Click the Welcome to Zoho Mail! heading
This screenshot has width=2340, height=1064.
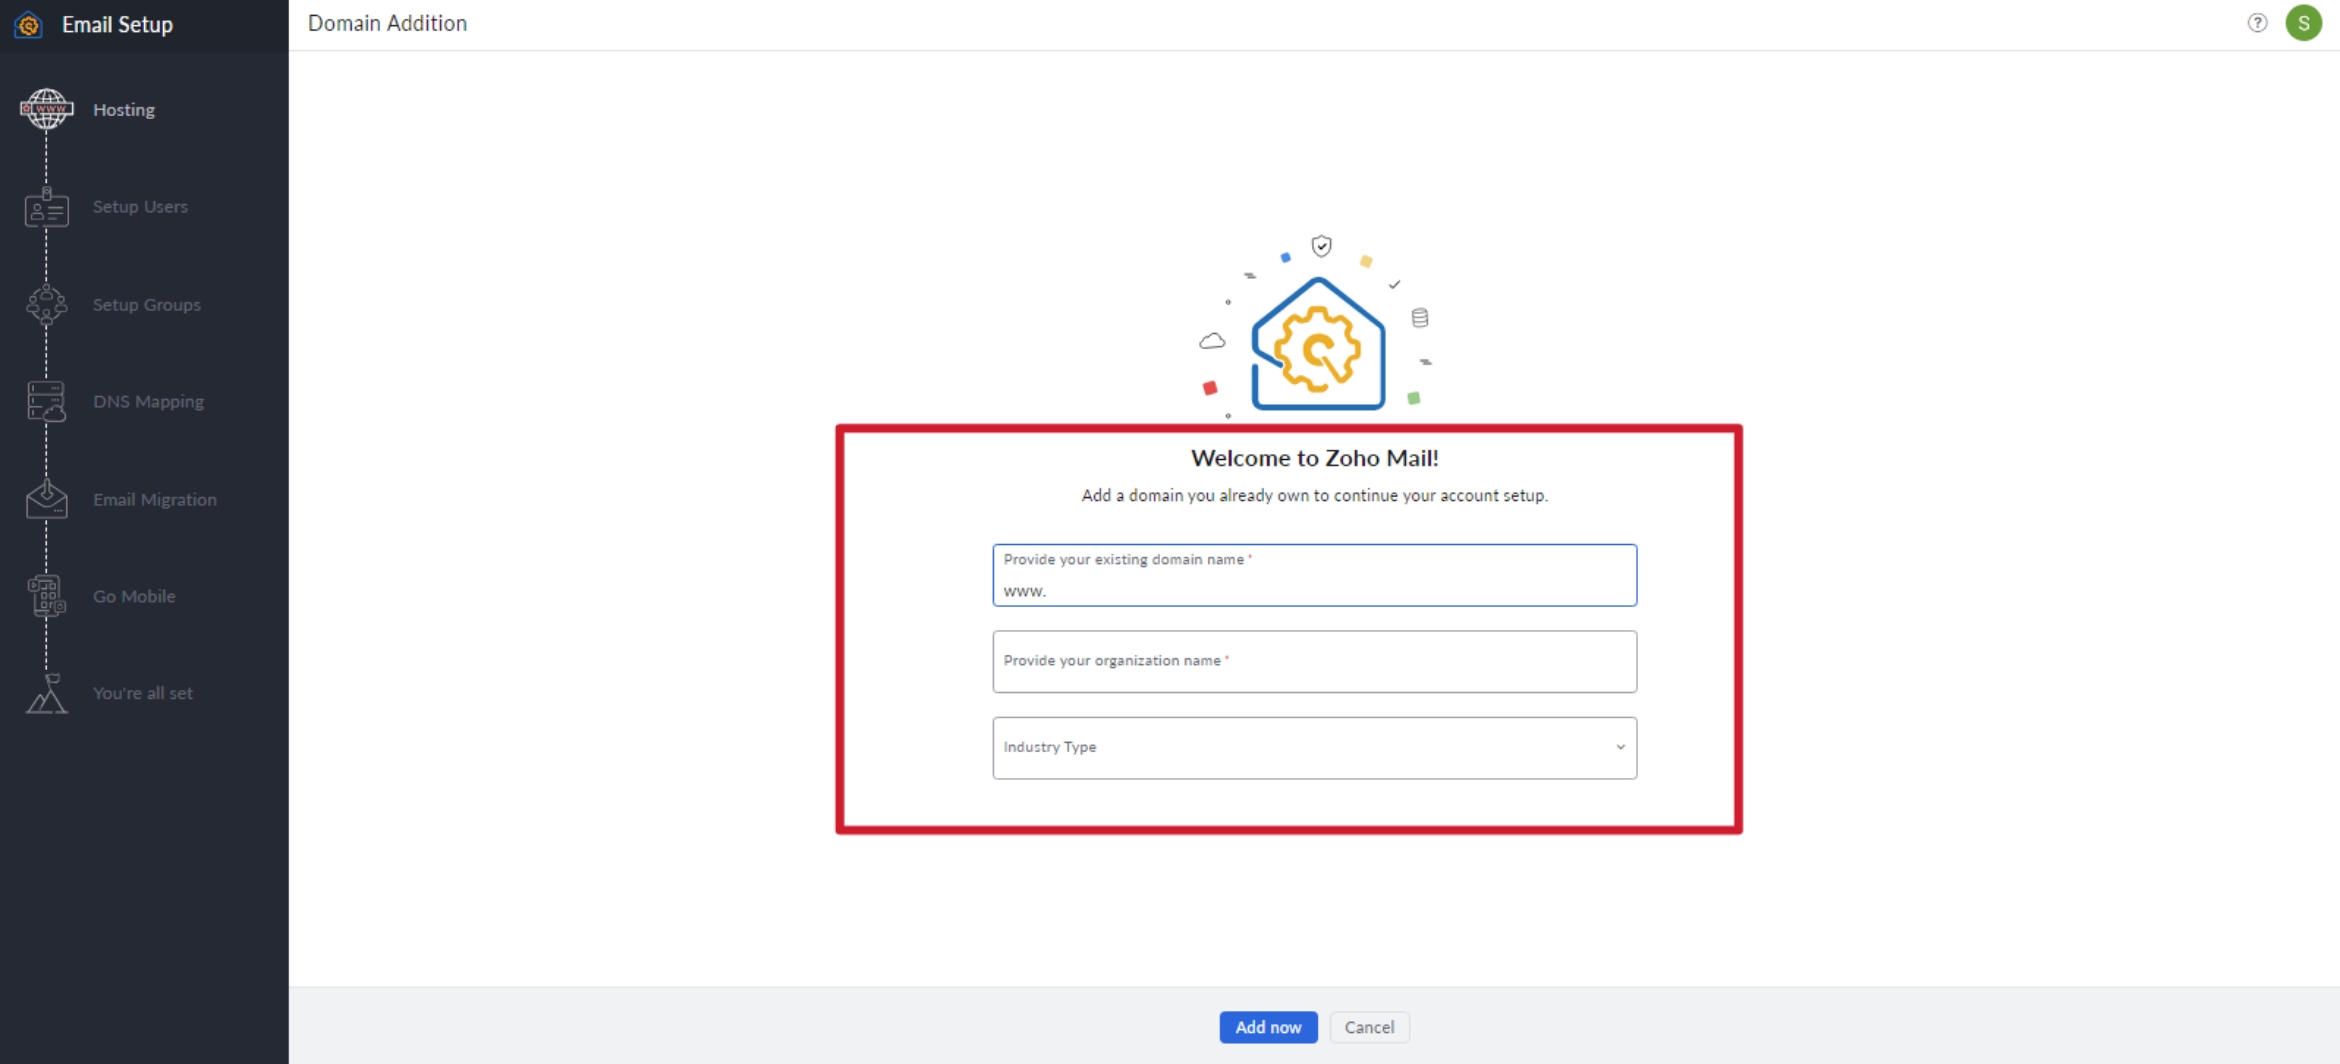coord(1314,458)
